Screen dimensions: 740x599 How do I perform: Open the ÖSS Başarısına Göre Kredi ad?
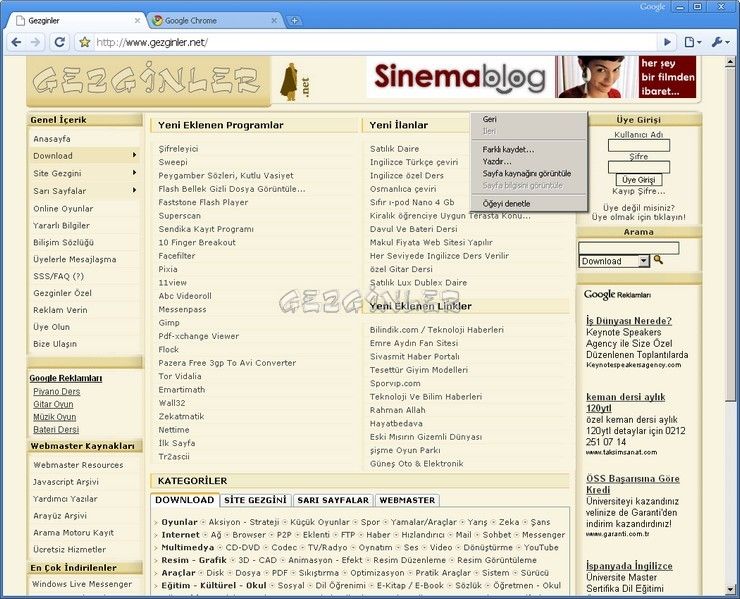coord(633,484)
